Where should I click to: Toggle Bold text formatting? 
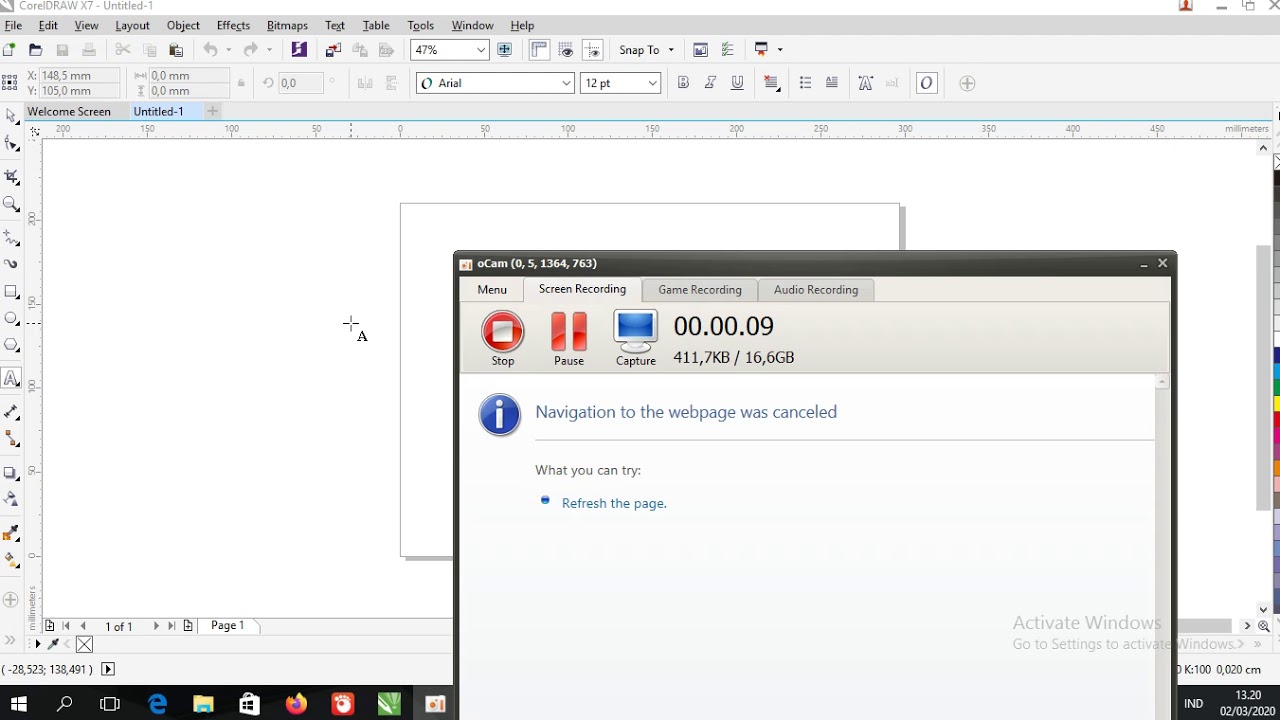pyautogui.click(x=683, y=83)
